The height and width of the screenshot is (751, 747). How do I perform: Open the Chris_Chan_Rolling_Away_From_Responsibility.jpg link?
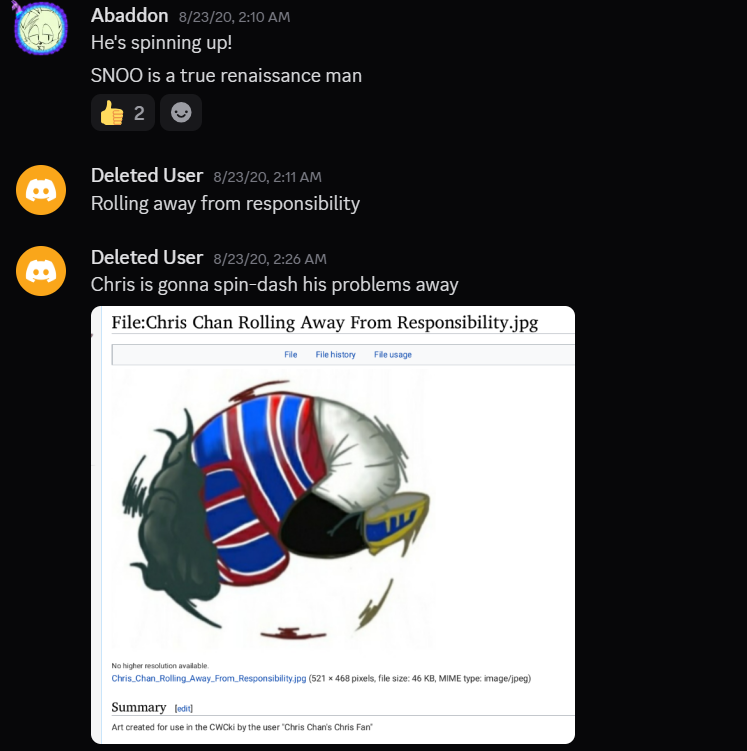coord(209,678)
